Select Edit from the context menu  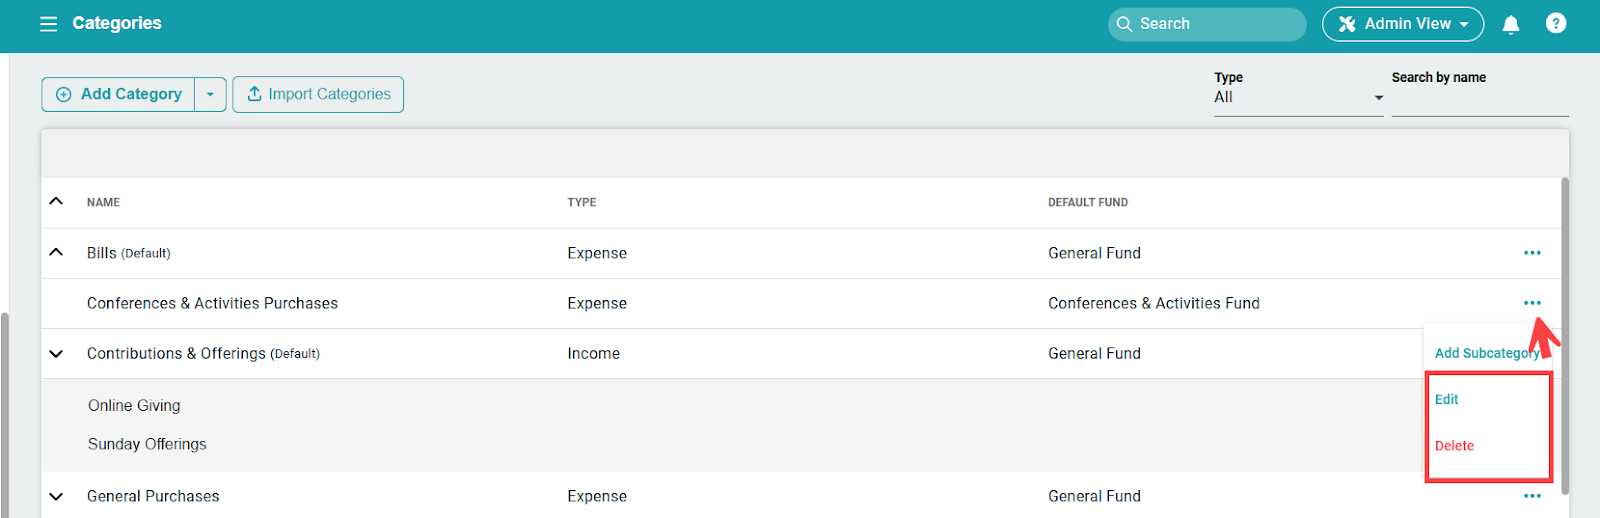(1446, 400)
